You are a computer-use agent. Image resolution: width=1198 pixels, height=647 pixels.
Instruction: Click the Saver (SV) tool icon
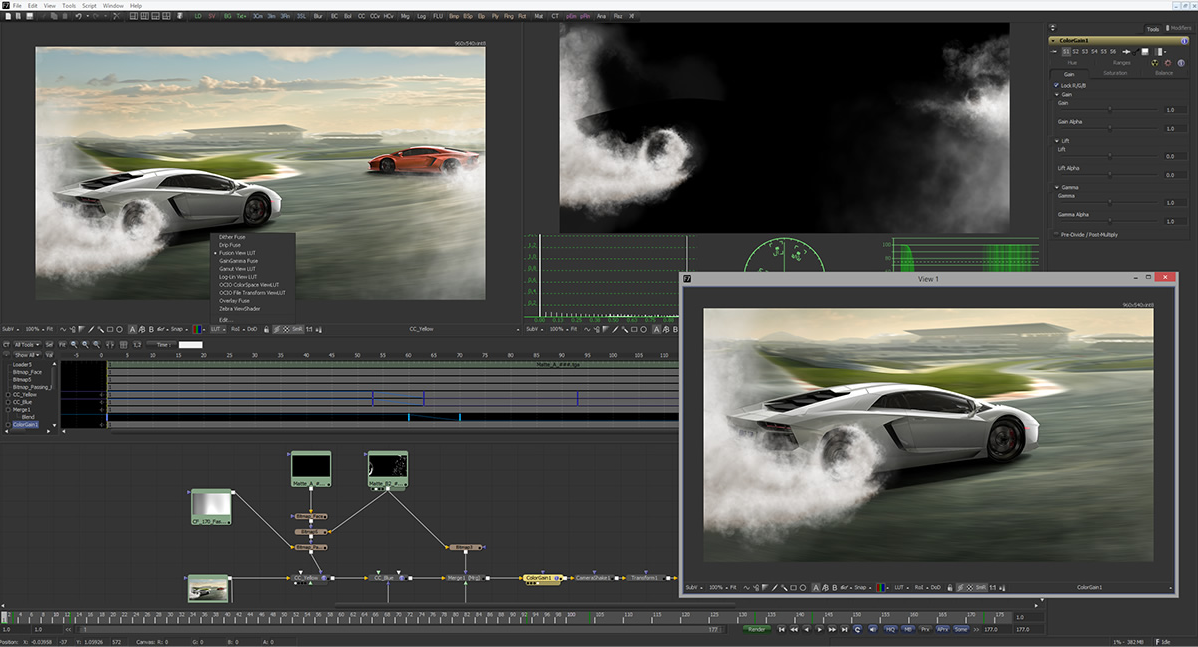[x=212, y=16]
